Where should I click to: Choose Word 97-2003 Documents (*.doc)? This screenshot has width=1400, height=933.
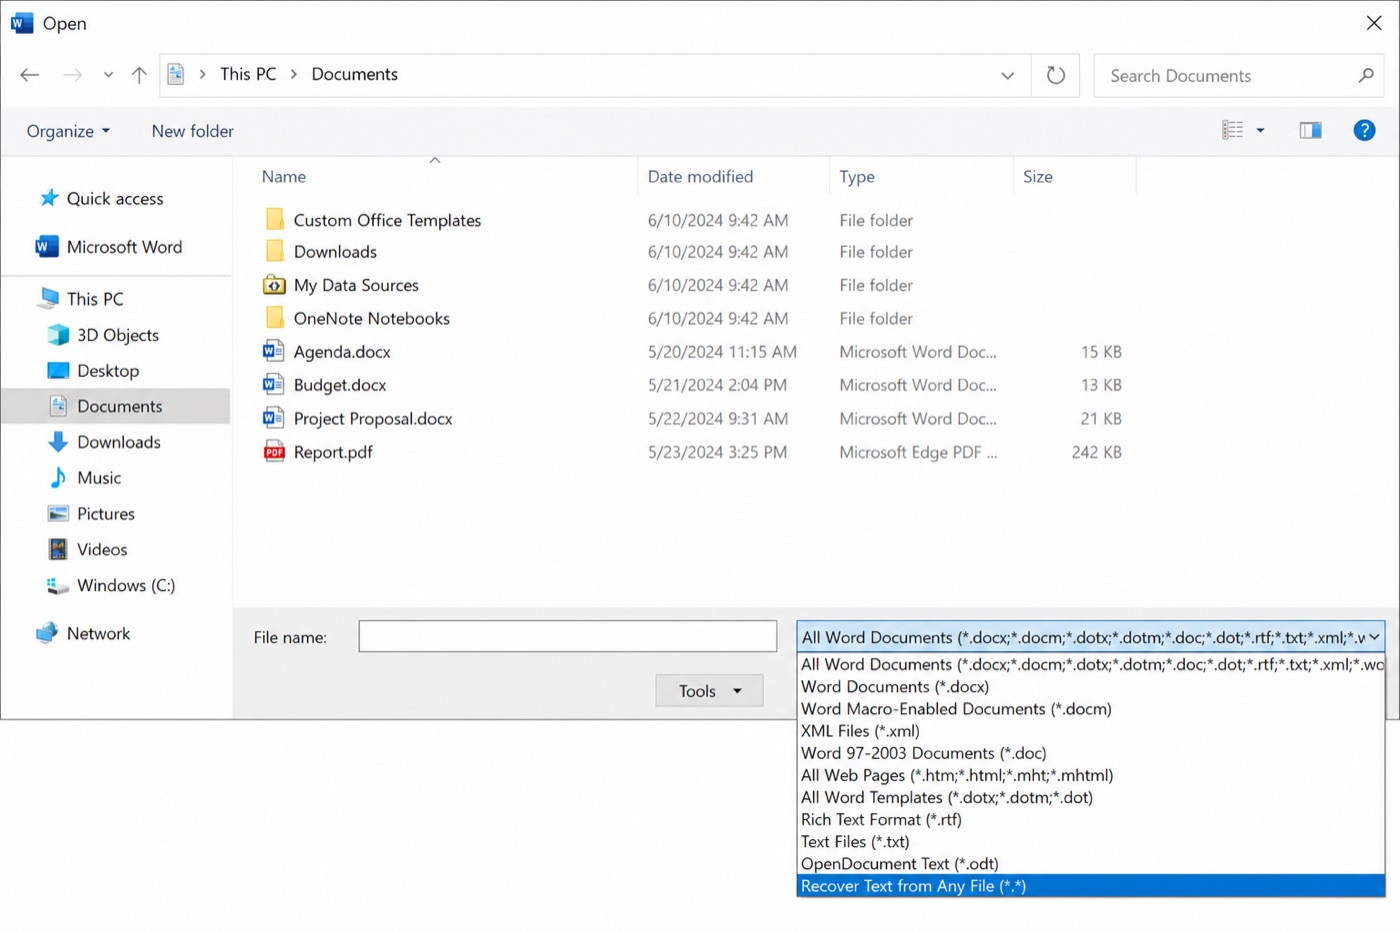(1091, 753)
